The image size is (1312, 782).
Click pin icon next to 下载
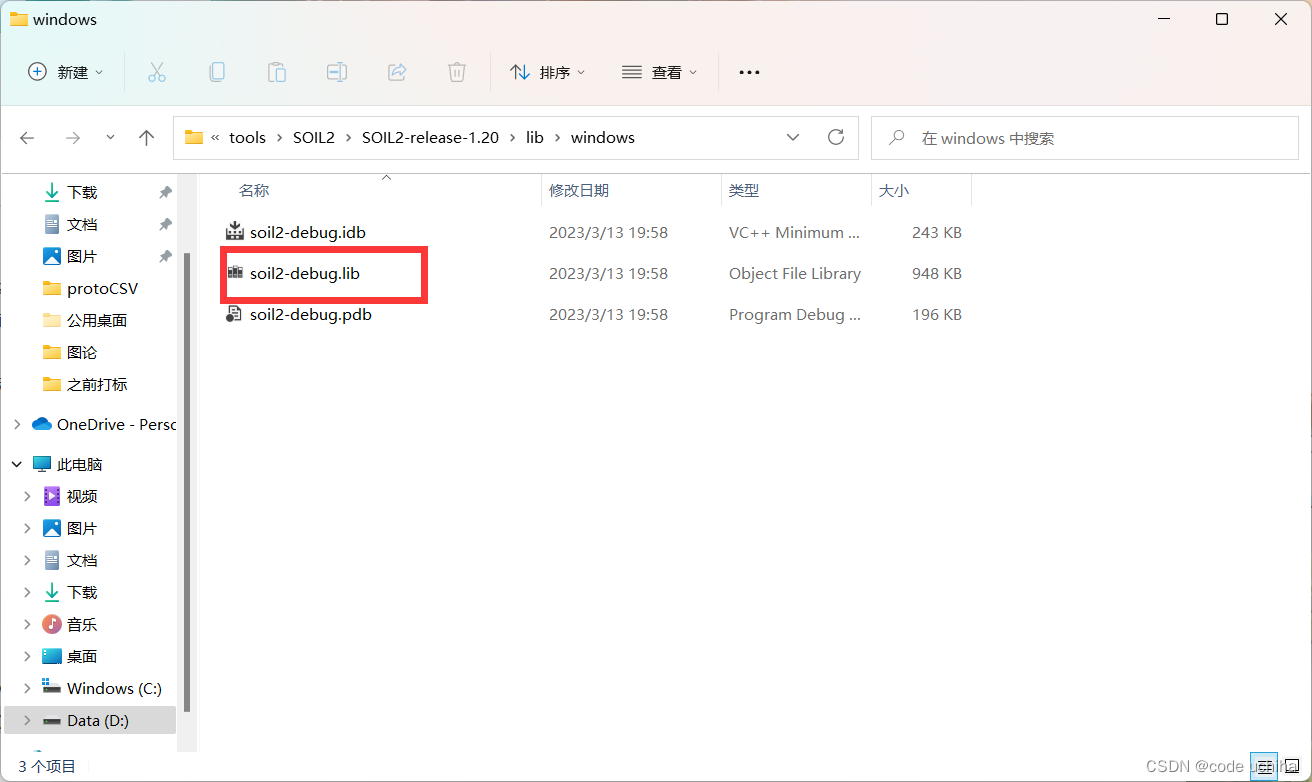click(165, 192)
